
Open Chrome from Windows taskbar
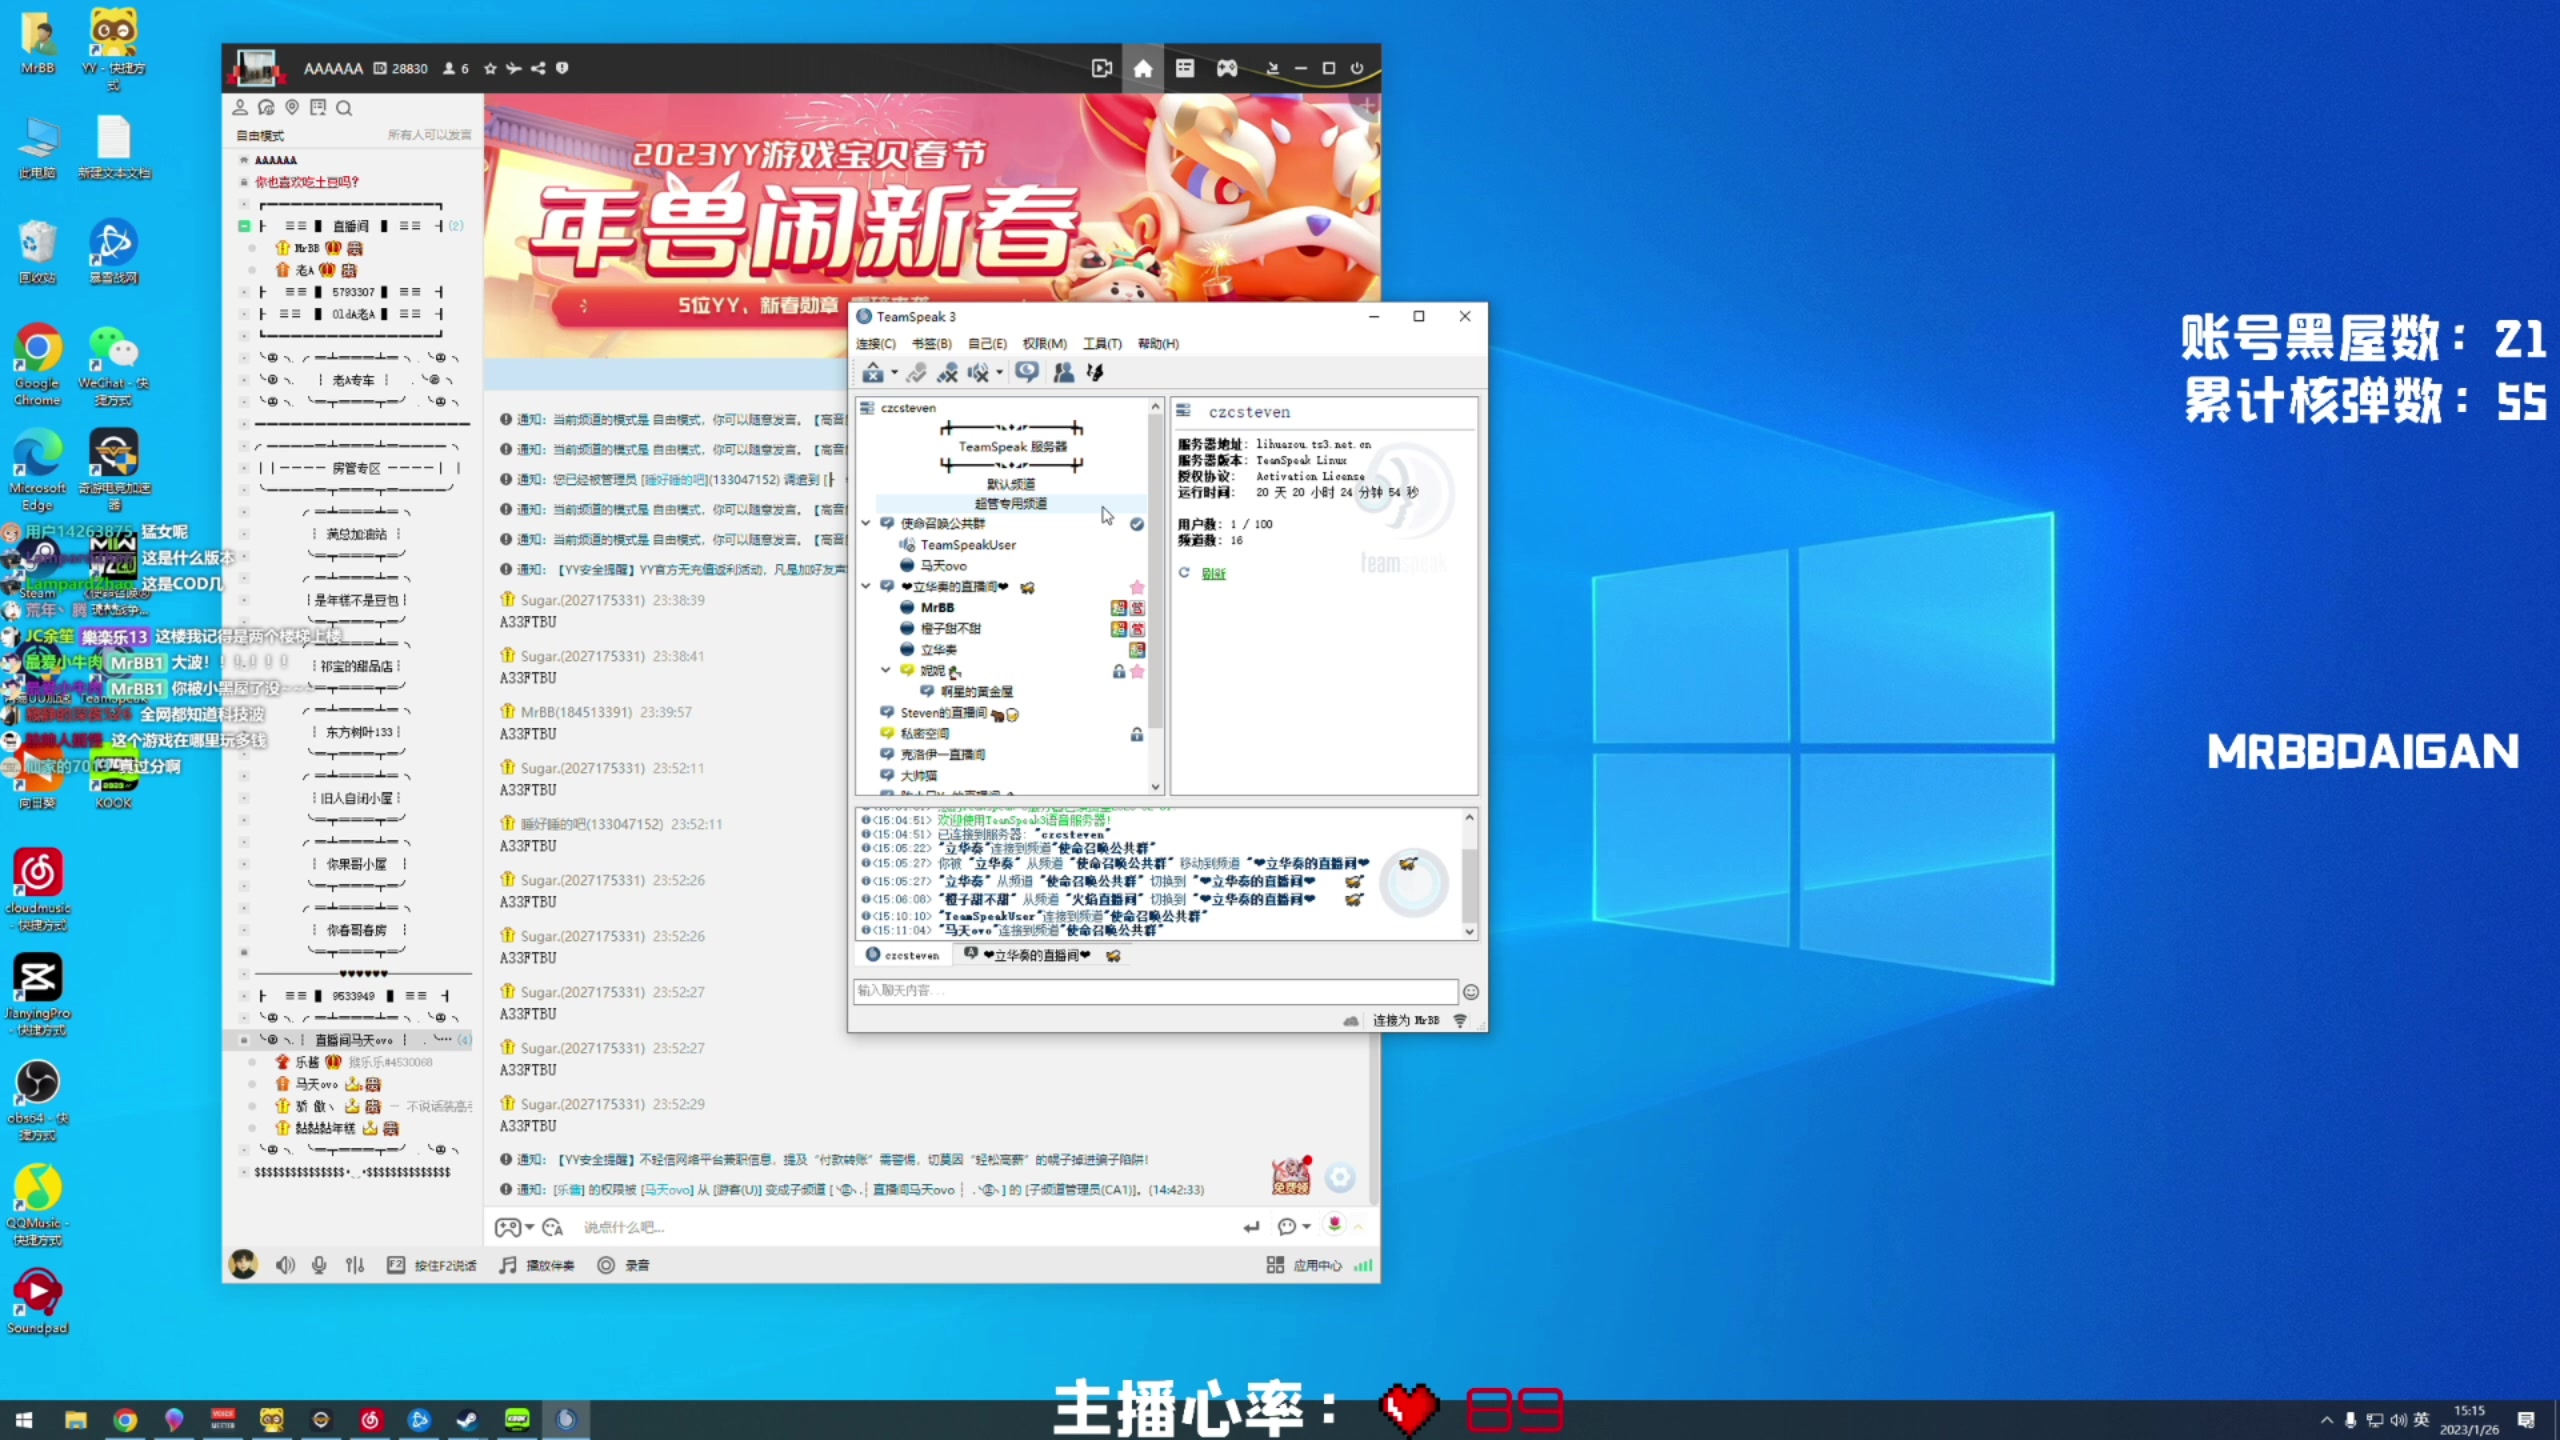point(125,1420)
